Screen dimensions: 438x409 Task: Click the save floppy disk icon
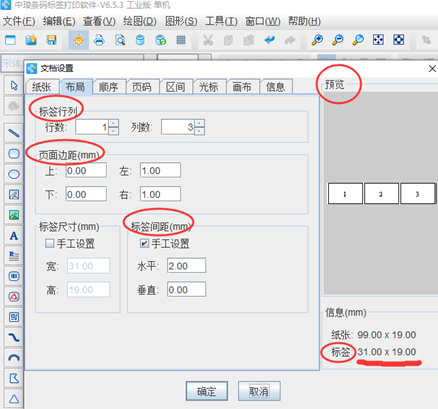click(x=51, y=40)
